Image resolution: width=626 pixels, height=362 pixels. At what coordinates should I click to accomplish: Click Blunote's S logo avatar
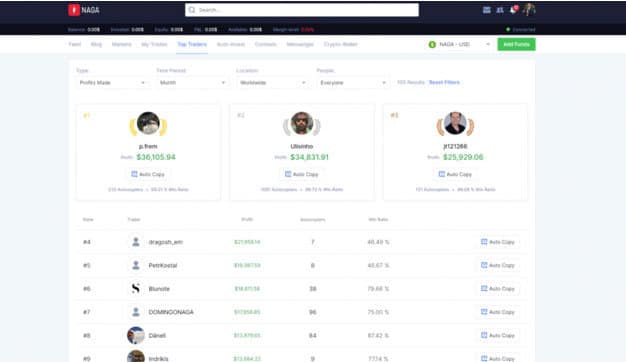pos(136,289)
